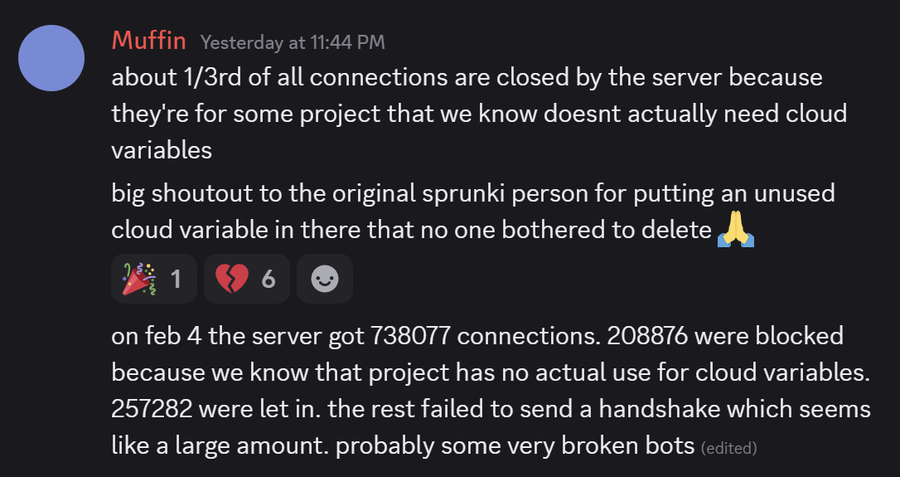Screen dimensions: 900x477
Task: Click the (edited) label
Action: (730, 447)
